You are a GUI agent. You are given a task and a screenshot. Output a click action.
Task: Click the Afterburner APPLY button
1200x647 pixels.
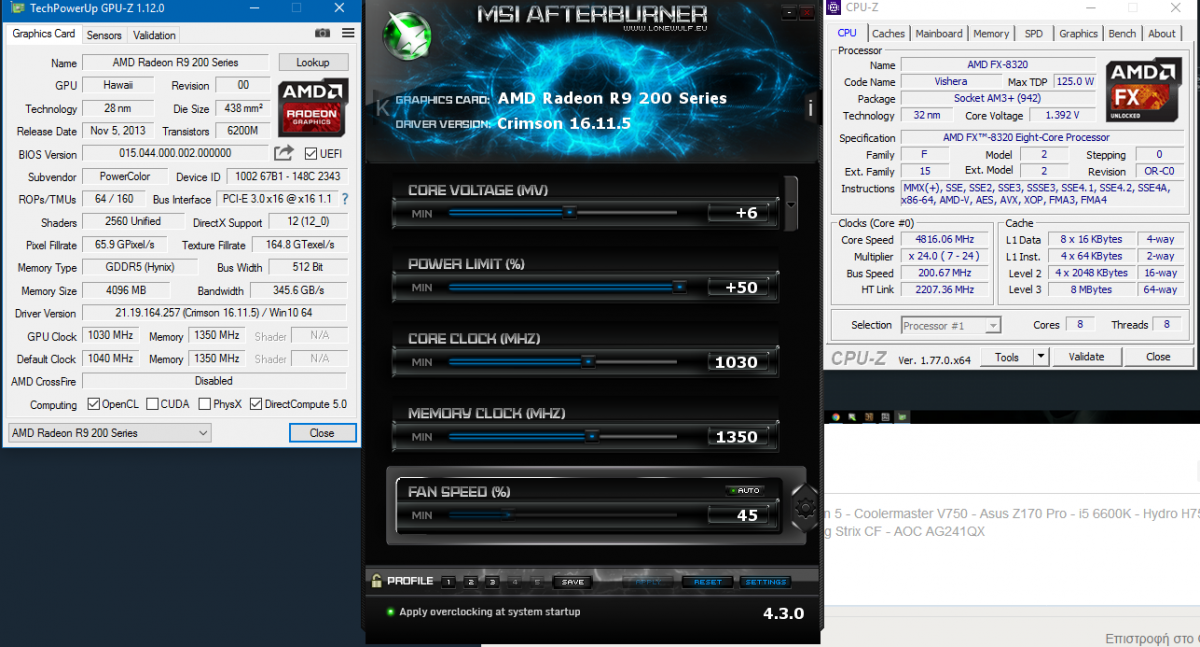coord(647,582)
